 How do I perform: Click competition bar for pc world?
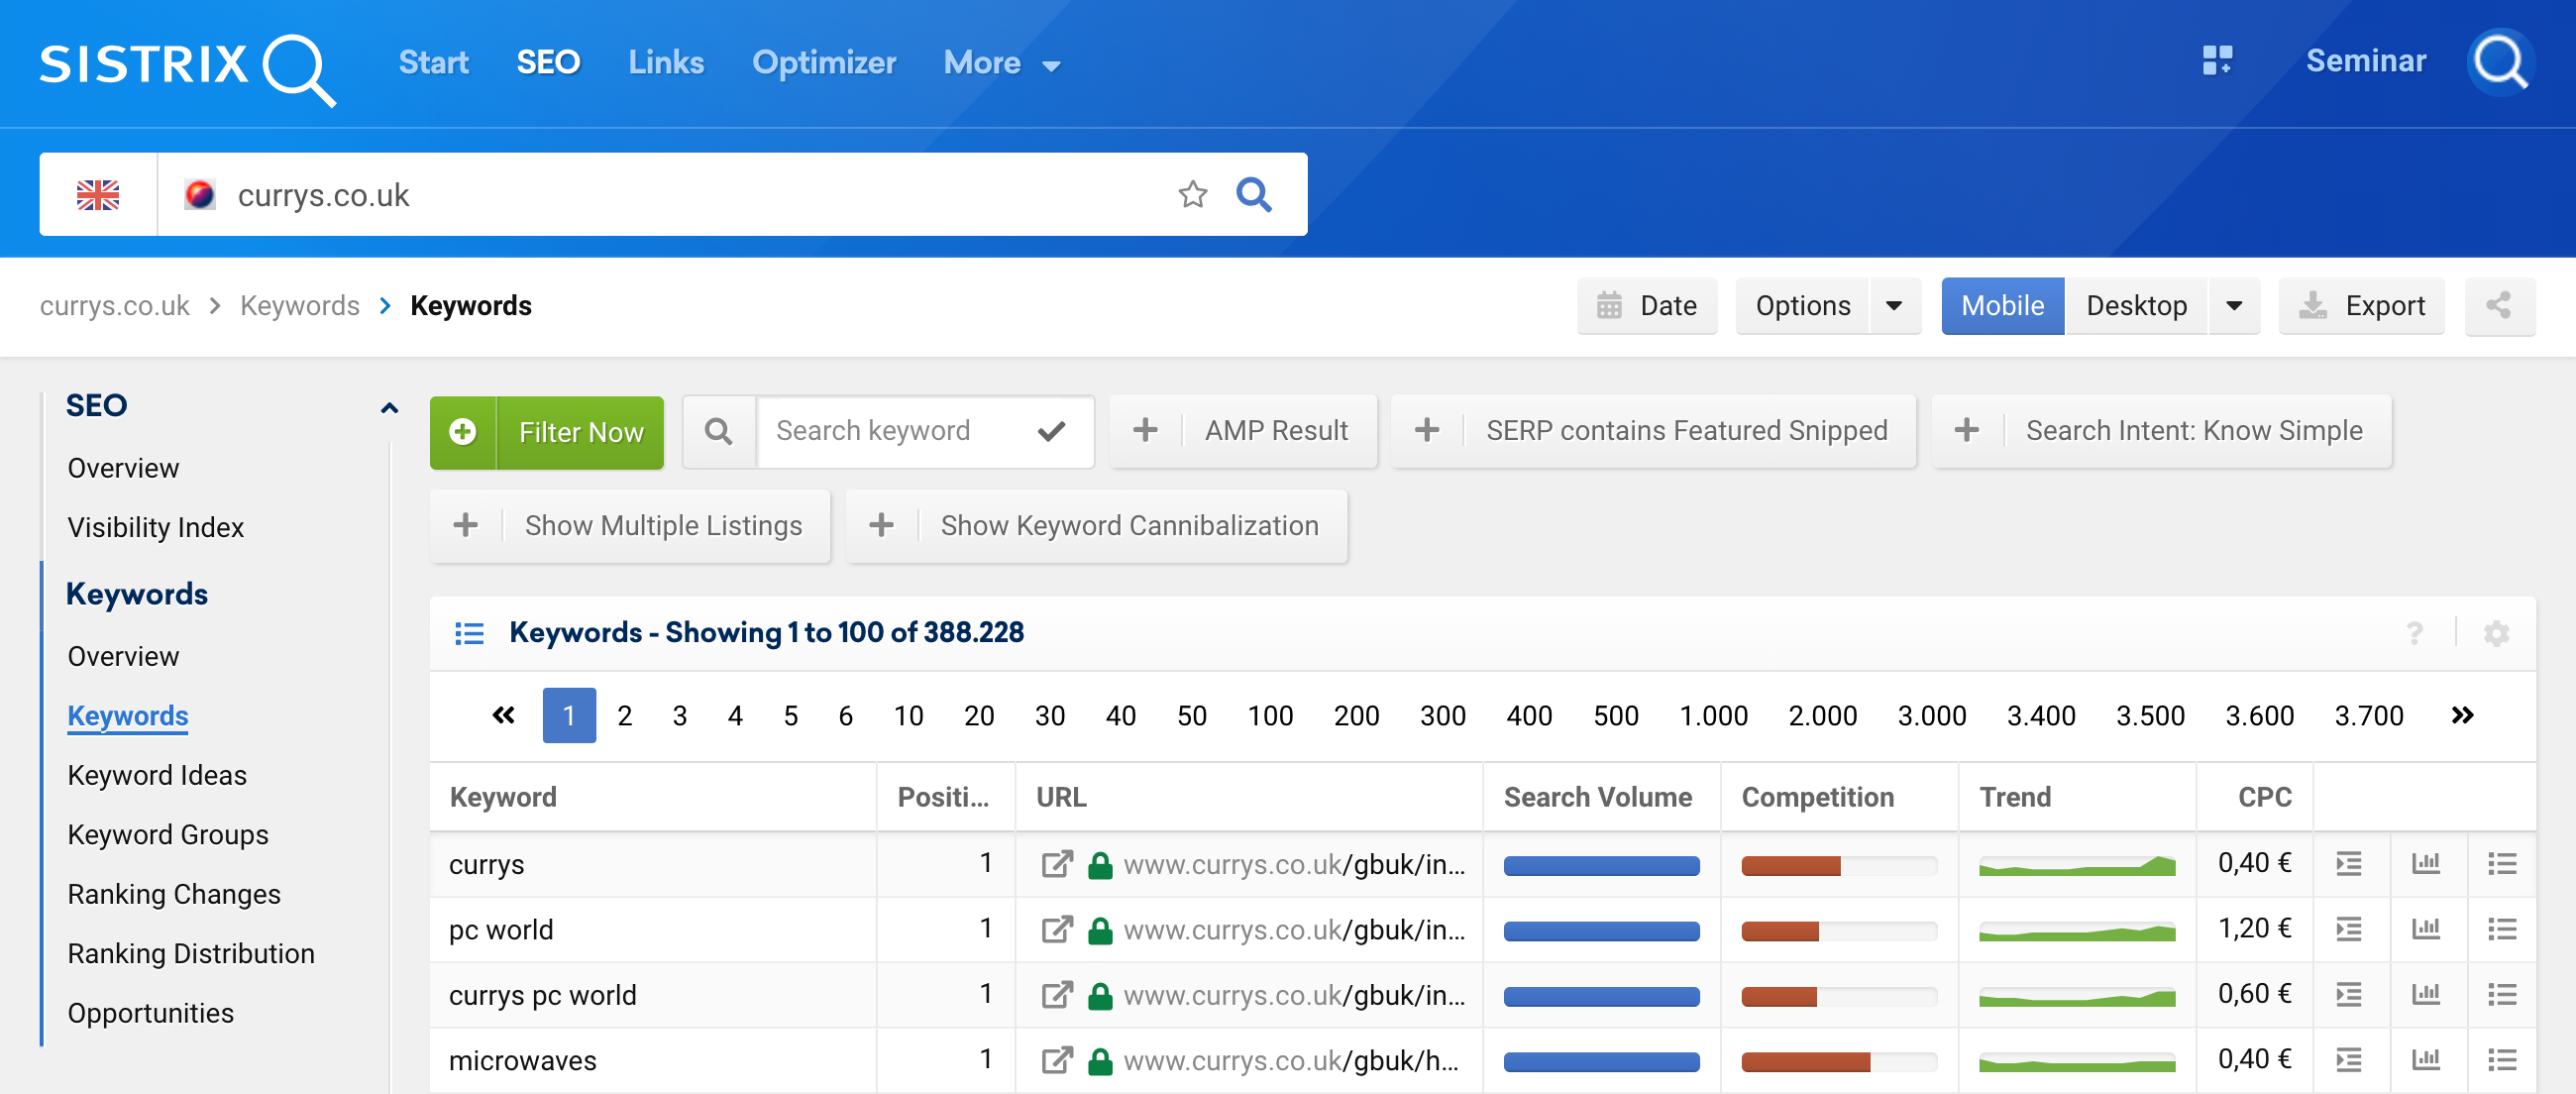click(1838, 931)
